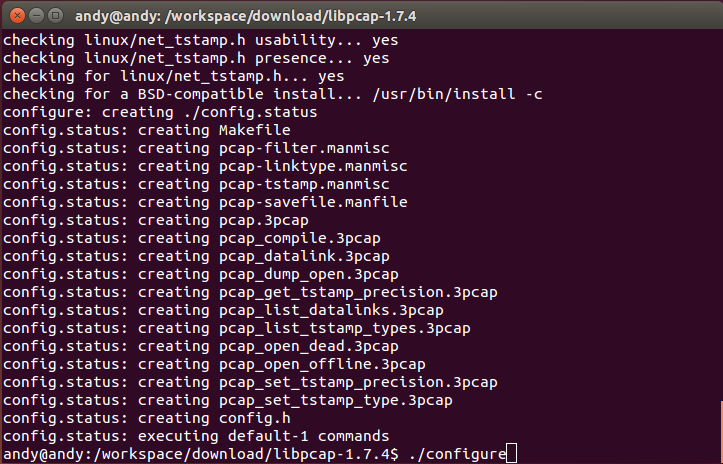723x464 pixels.
Task: Click the text pcap-tstamp.manmisc
Action: pos(304,184)
